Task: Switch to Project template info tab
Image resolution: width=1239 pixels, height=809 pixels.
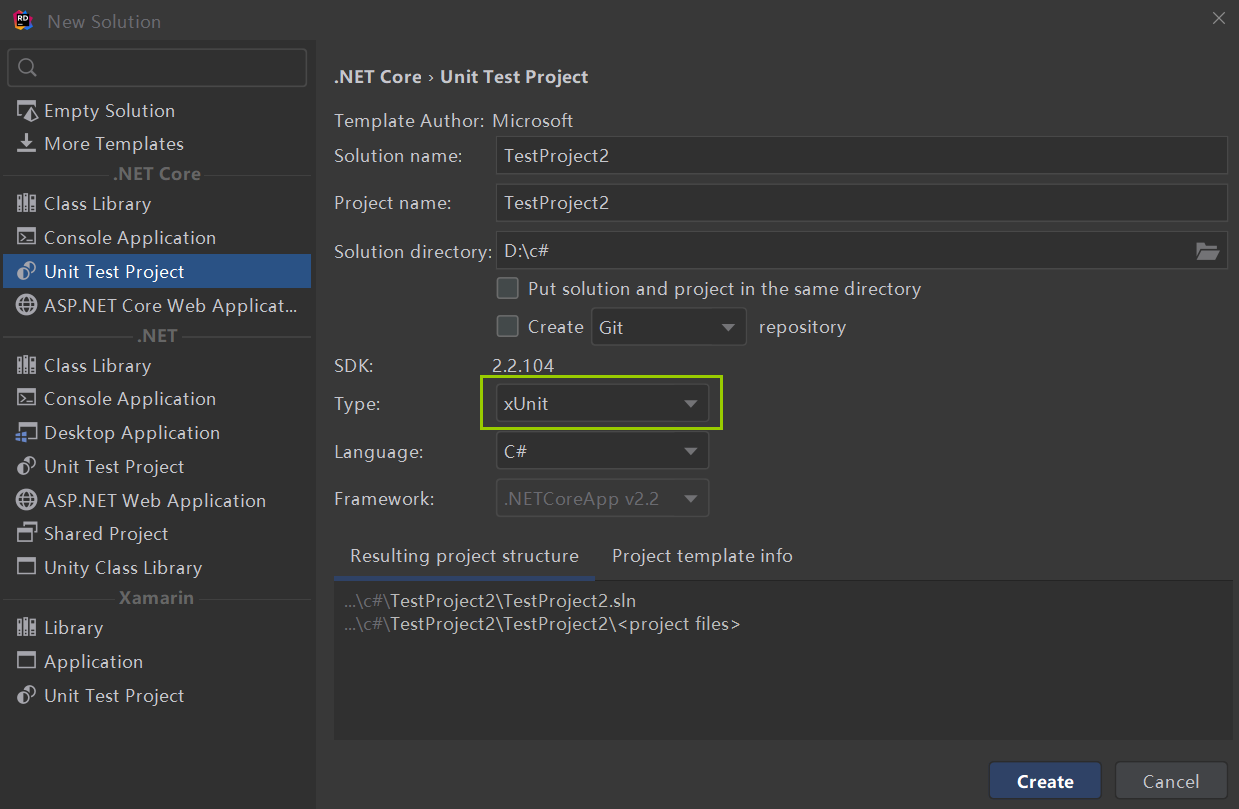Action: click(702, 556)
